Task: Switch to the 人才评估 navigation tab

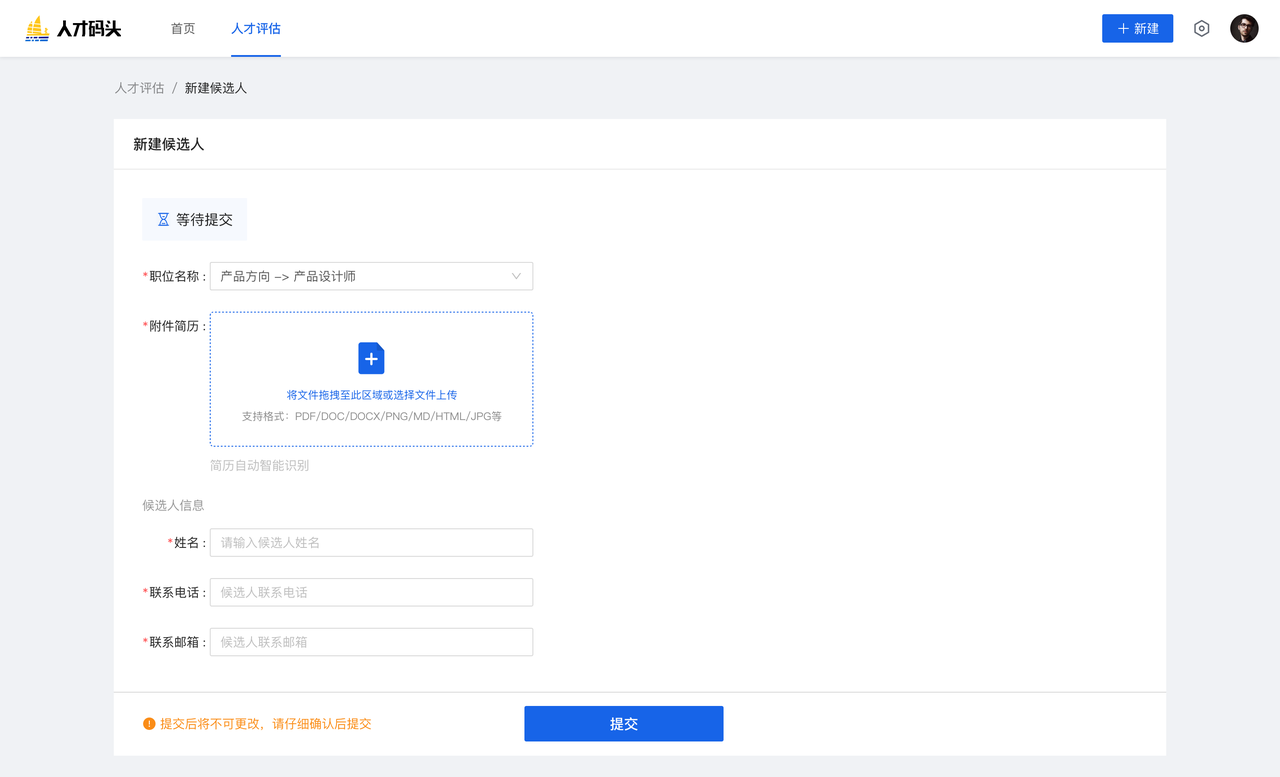Action: point(256,29)
